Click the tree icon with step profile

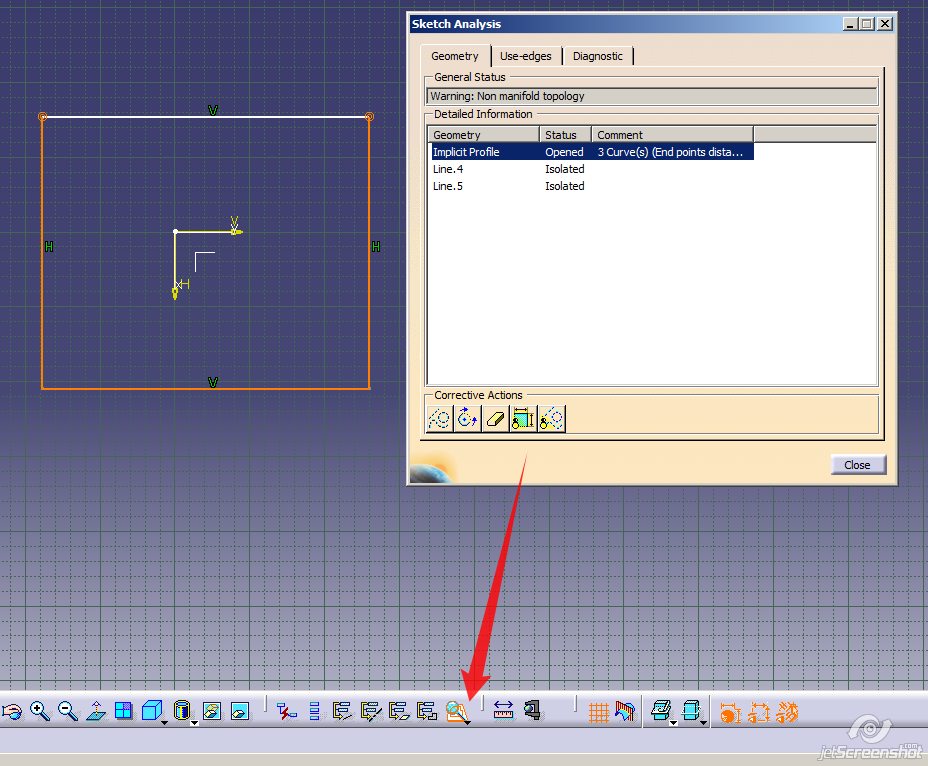pos(427,711)
